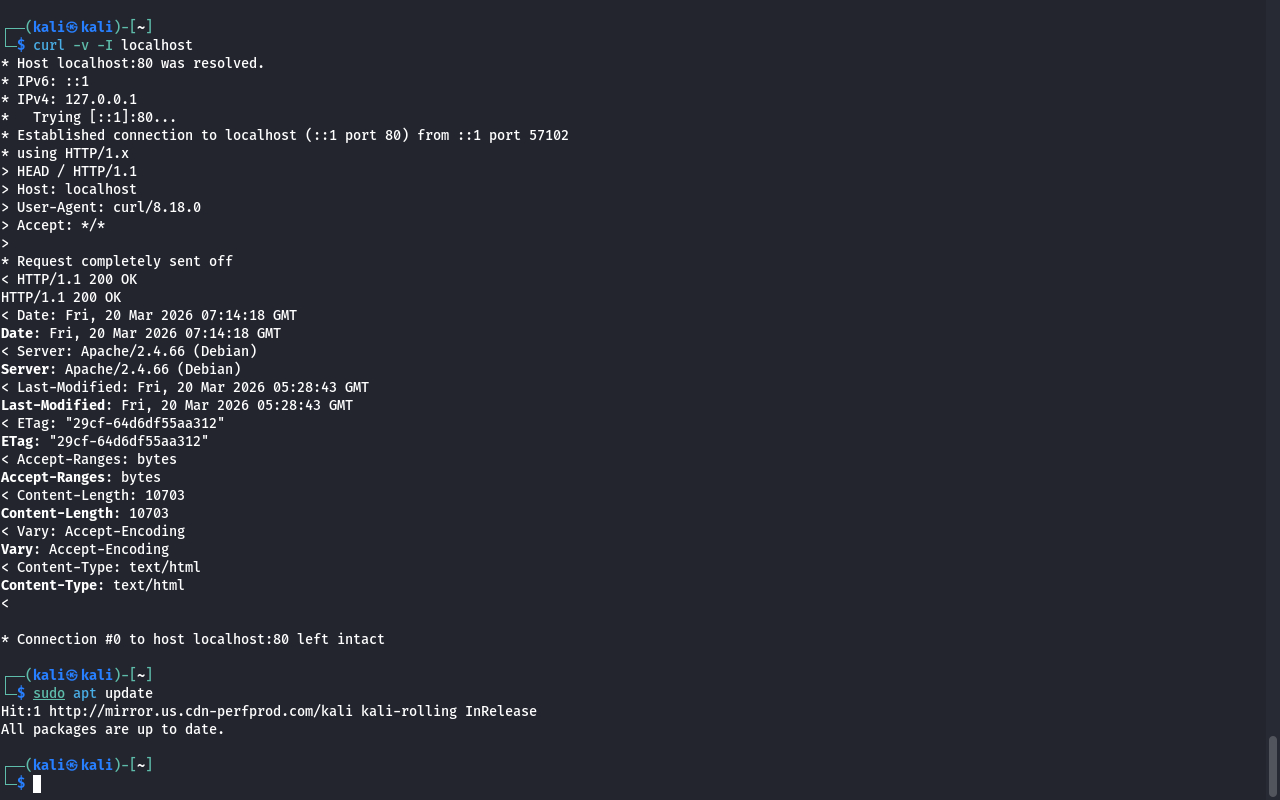Image resolution: width=1280 pixels, height=800 pixels.
Task: Place cursor at the empty bottom prompt
Action: click(37, 784)
